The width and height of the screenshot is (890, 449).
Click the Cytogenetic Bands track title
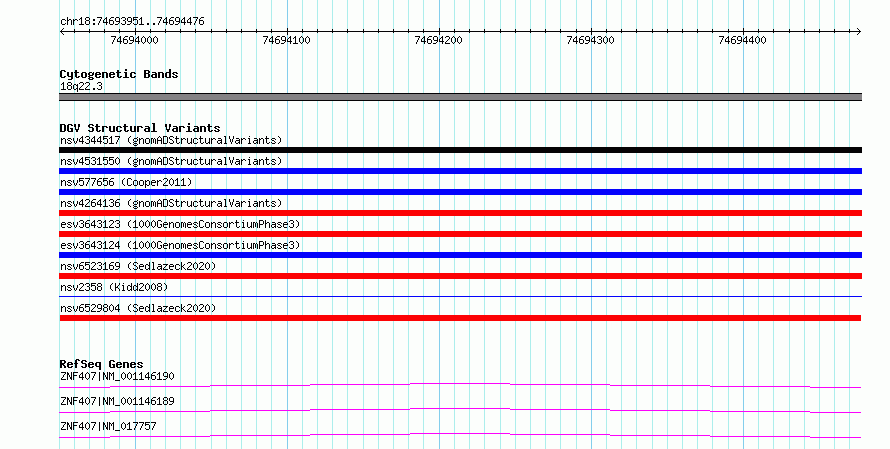pos(119,74)
